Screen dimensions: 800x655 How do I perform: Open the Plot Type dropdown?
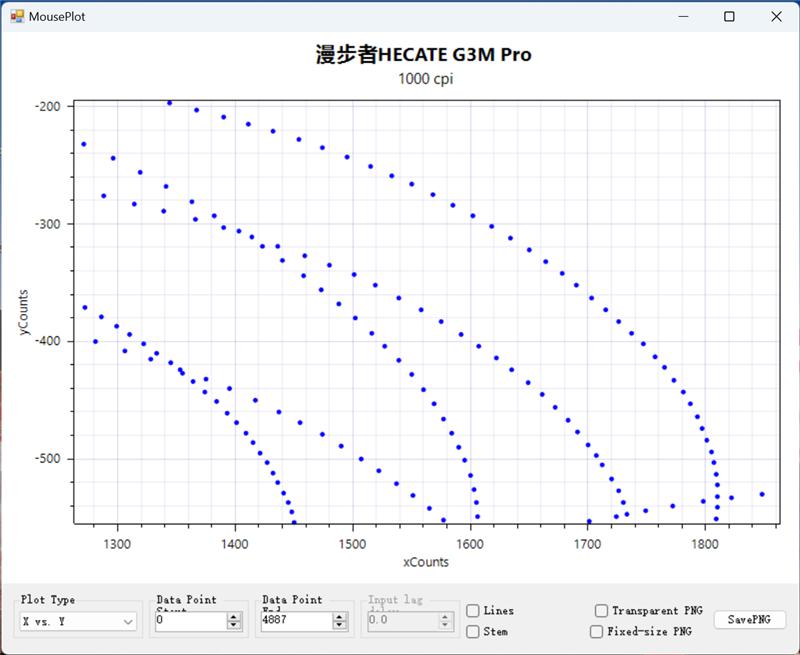[x=79, y=622]
